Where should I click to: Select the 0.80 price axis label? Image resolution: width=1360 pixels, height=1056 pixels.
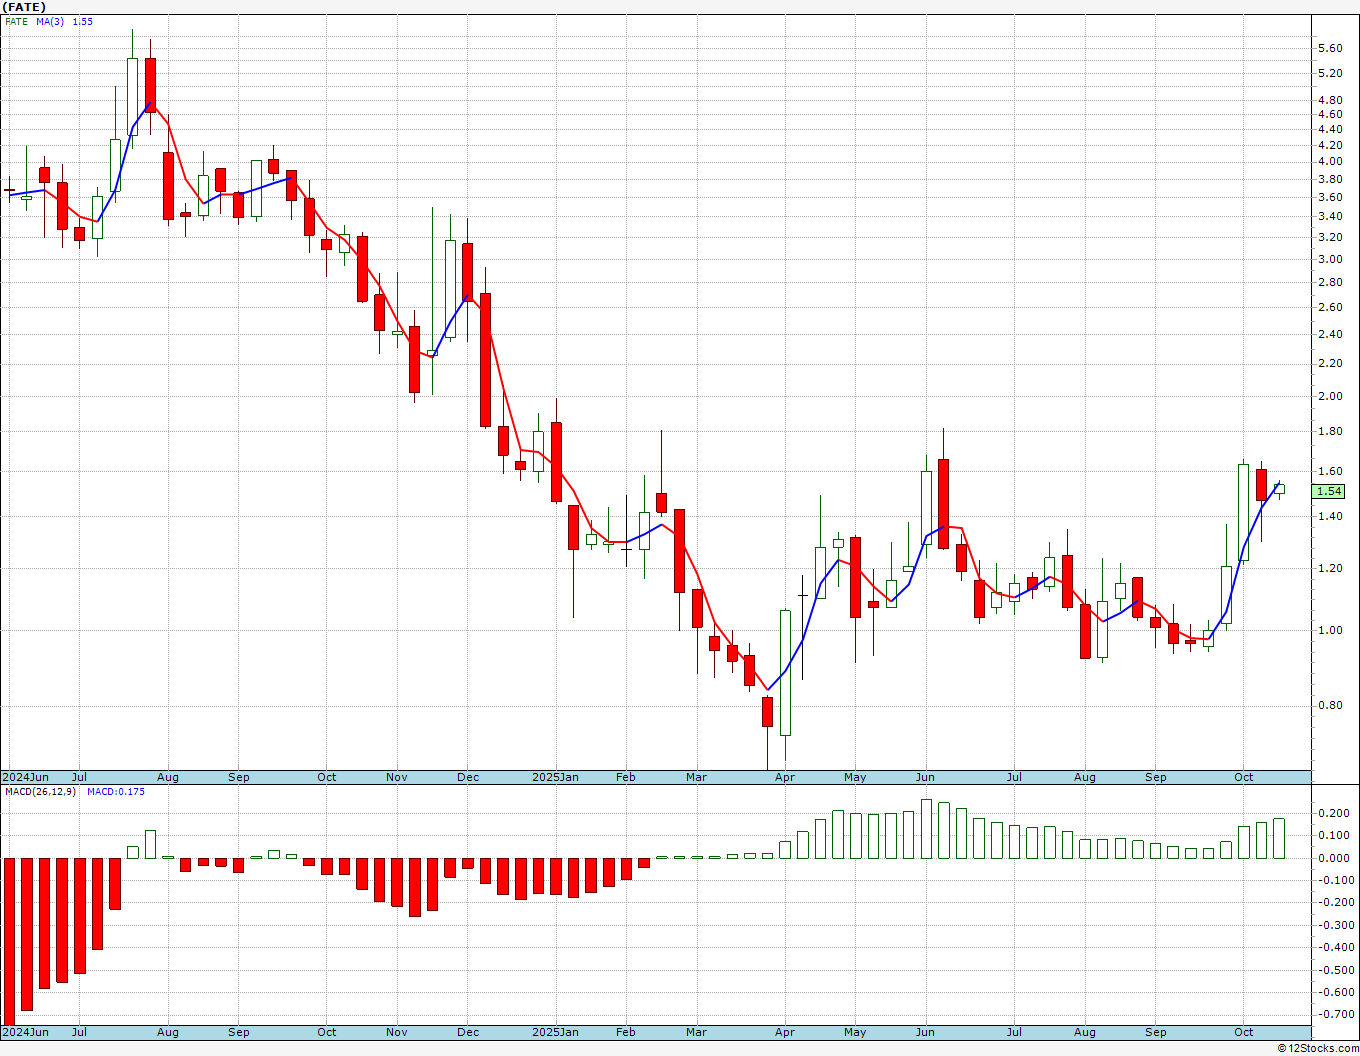pyautogui.click(x=1330, y=705)
